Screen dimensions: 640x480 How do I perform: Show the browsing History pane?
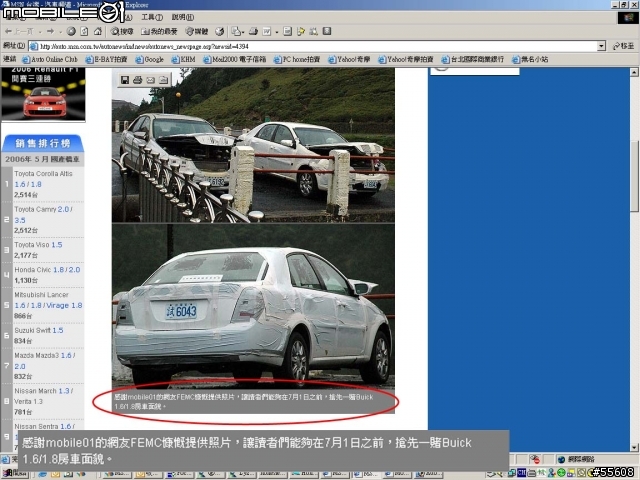220,31
